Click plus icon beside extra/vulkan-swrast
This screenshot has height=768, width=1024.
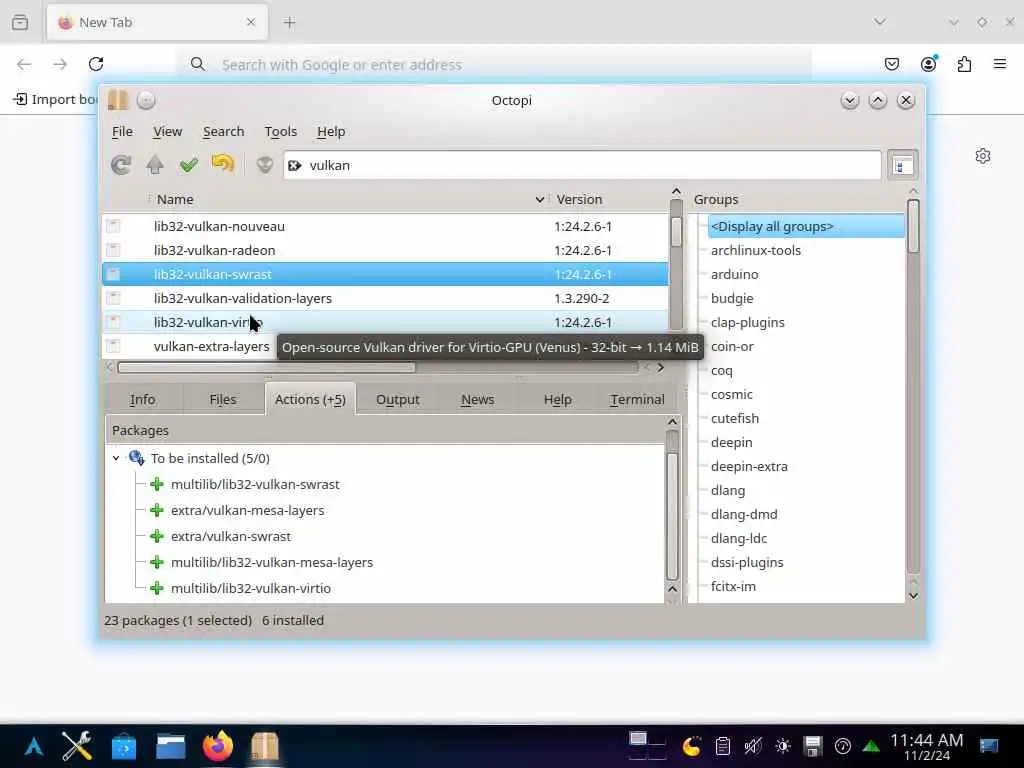pyautogui.click(x=157, y=536)
